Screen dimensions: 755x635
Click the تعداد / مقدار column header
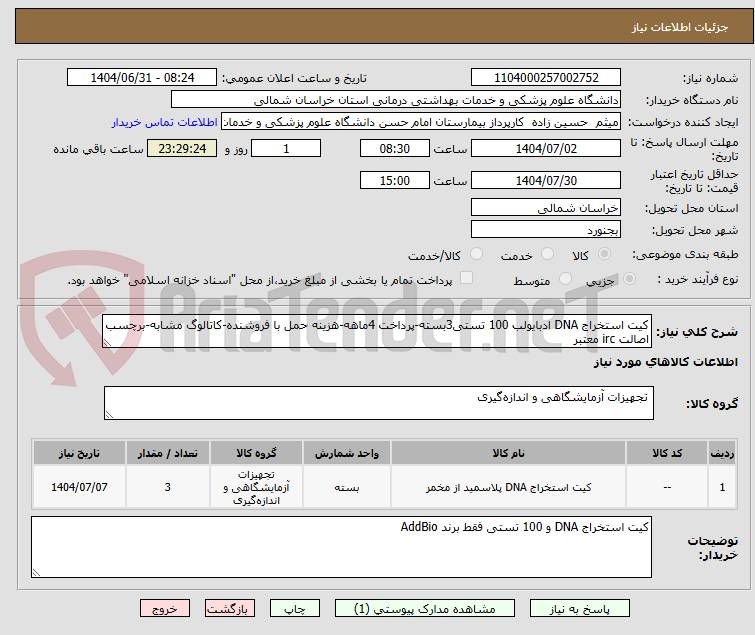tap(168, 453)
